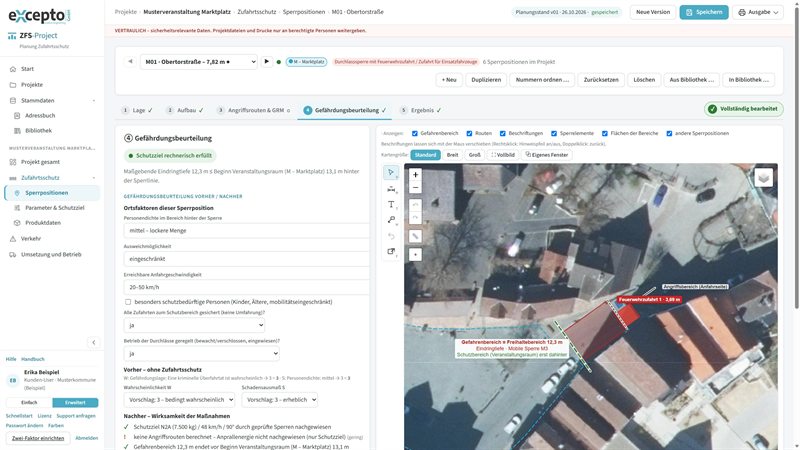Switch to Ergebnis tab
This screenshot has width=800, height=450.
pos(421,110)
